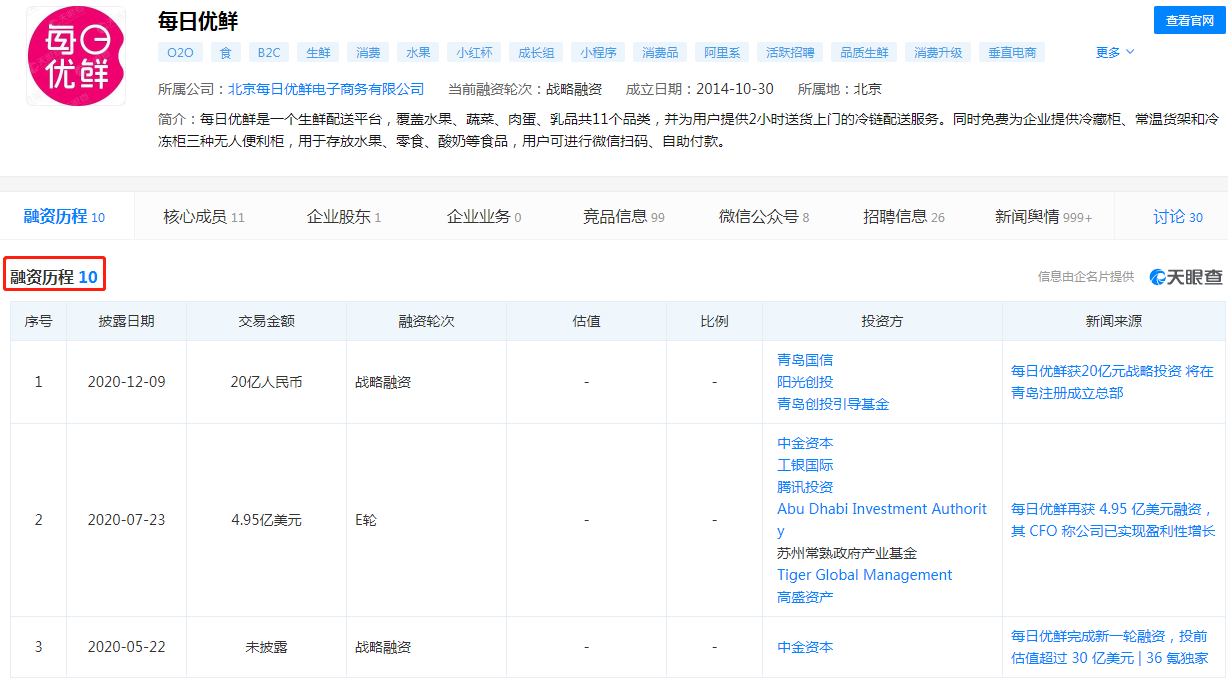The image size is (1228, 678).
Task: Select the O2O tag
Action: click(180, 52)
